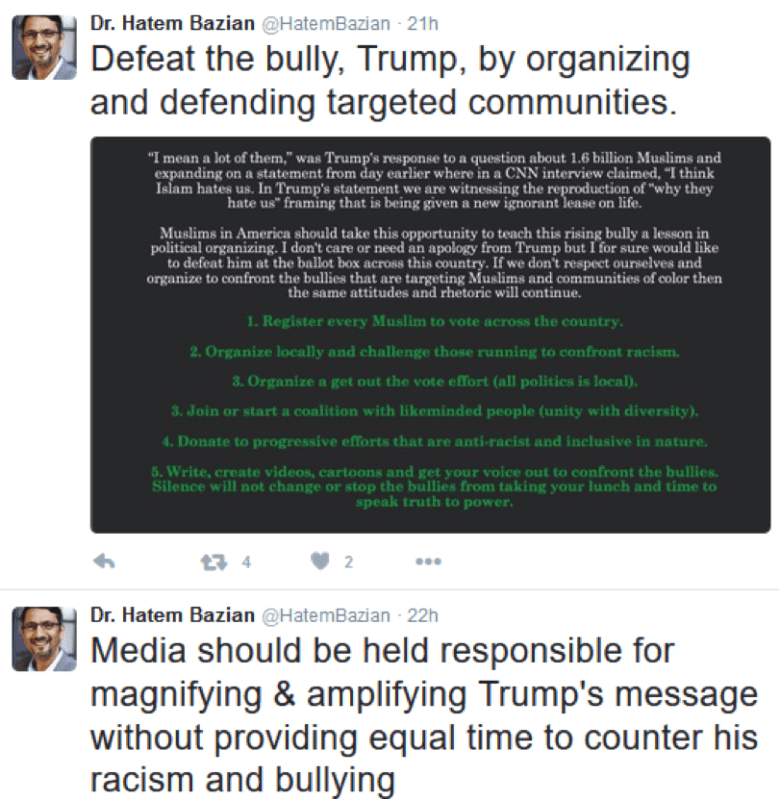Open Hatem Bazian avatar on first tweet
780x800 pixels.
click(x=44, y=47)
